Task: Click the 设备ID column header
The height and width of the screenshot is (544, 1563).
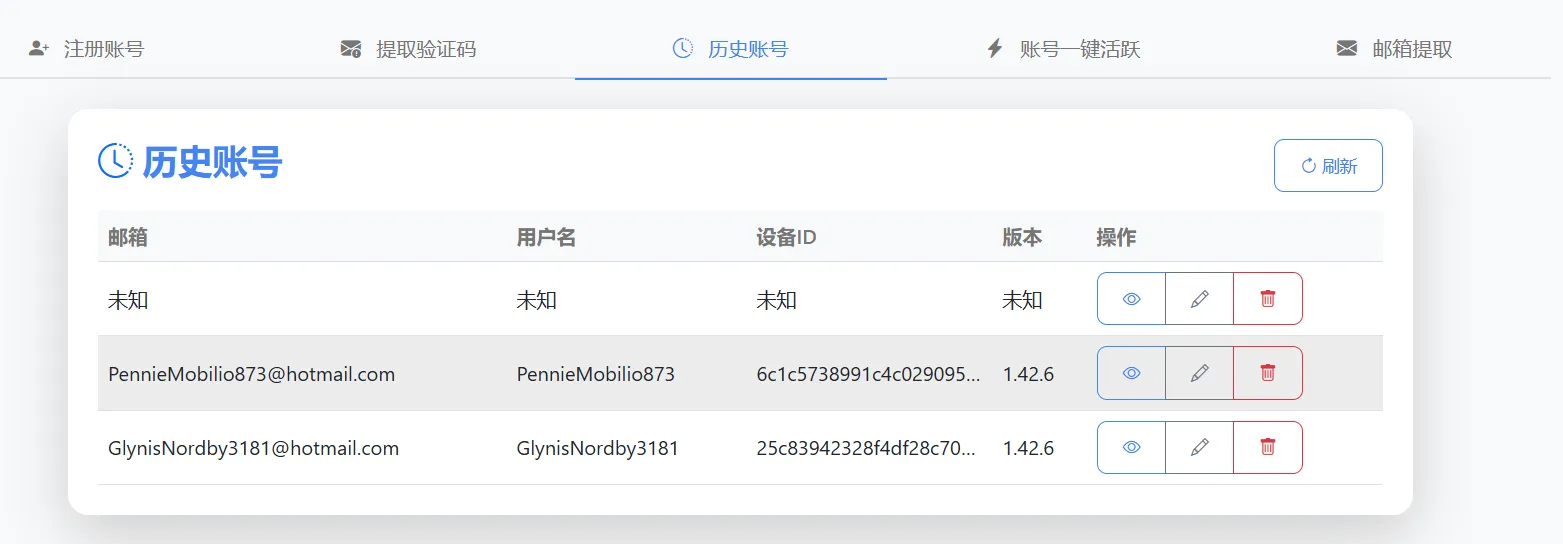Action: 786,237
